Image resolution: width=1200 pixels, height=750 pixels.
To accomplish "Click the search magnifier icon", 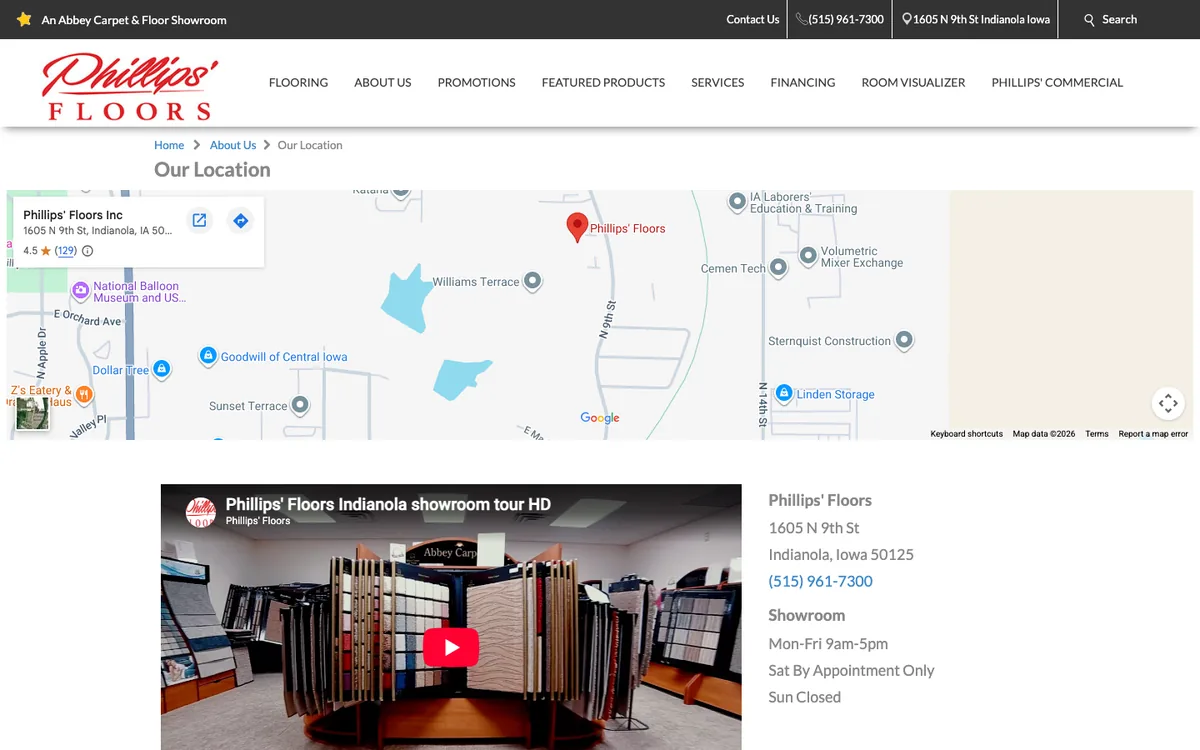I will pos(1089,19).
